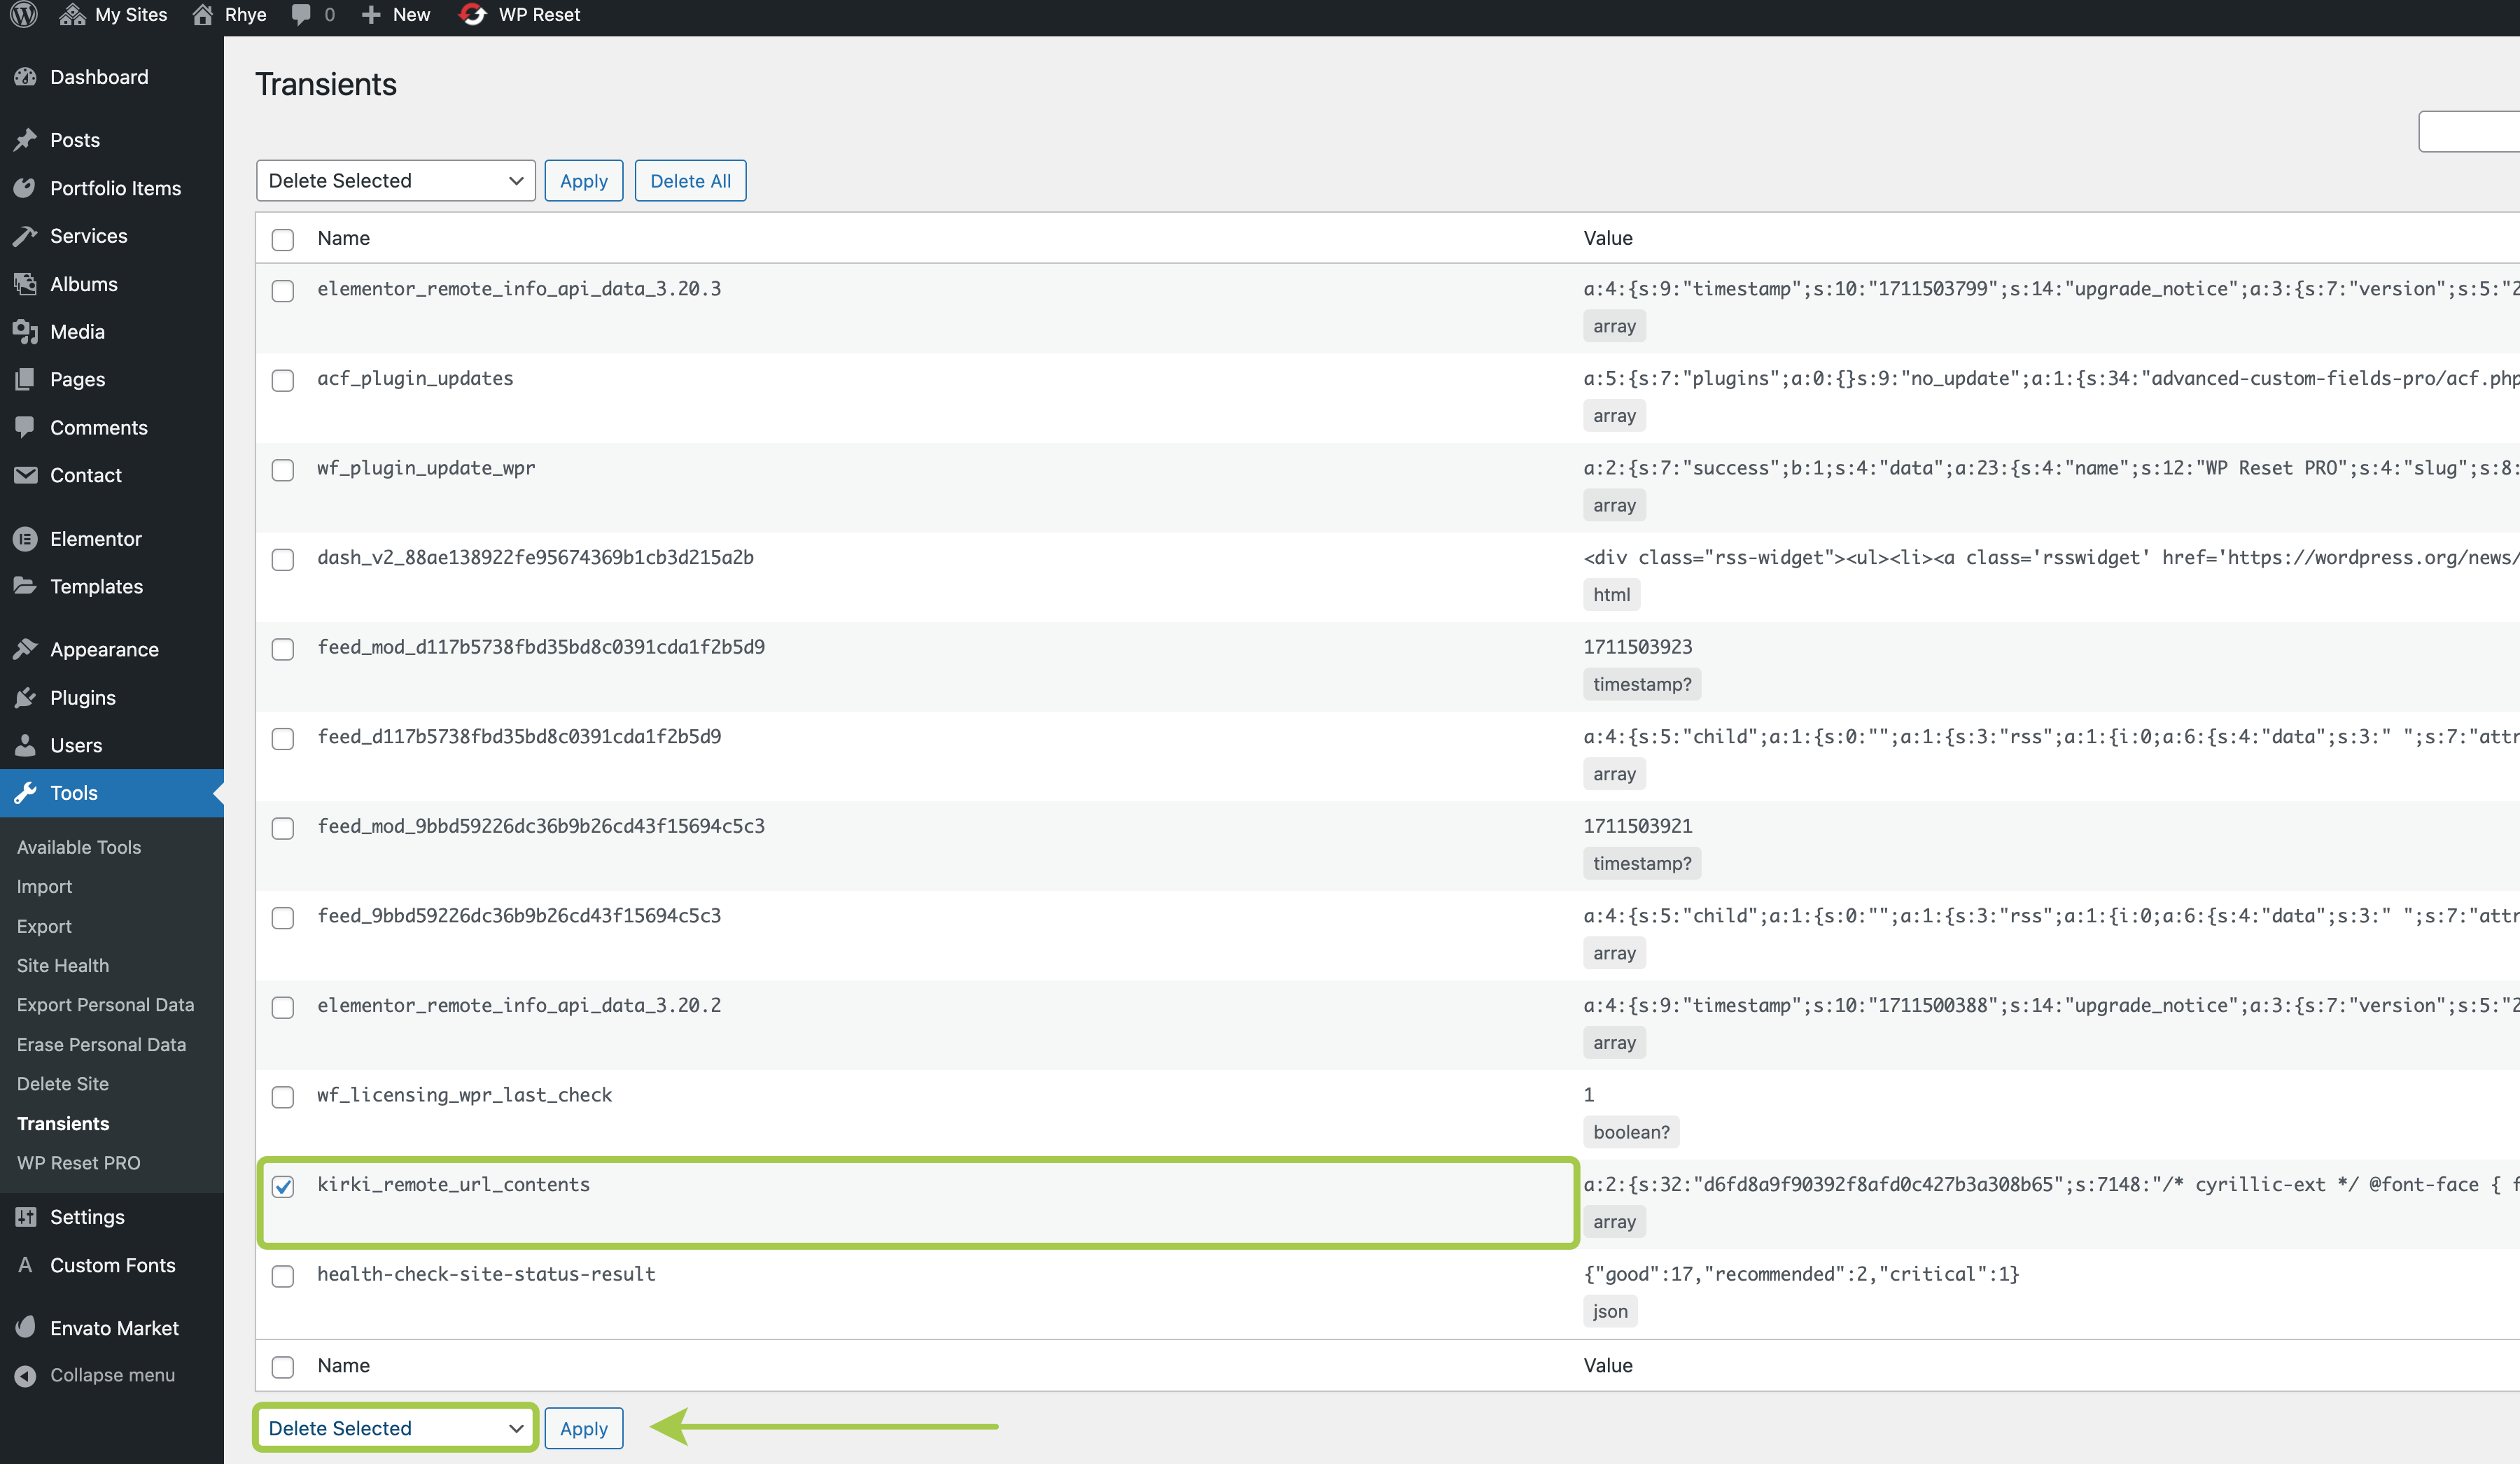Open the bottom Delete Selected dropdown

pos(395,1428)
